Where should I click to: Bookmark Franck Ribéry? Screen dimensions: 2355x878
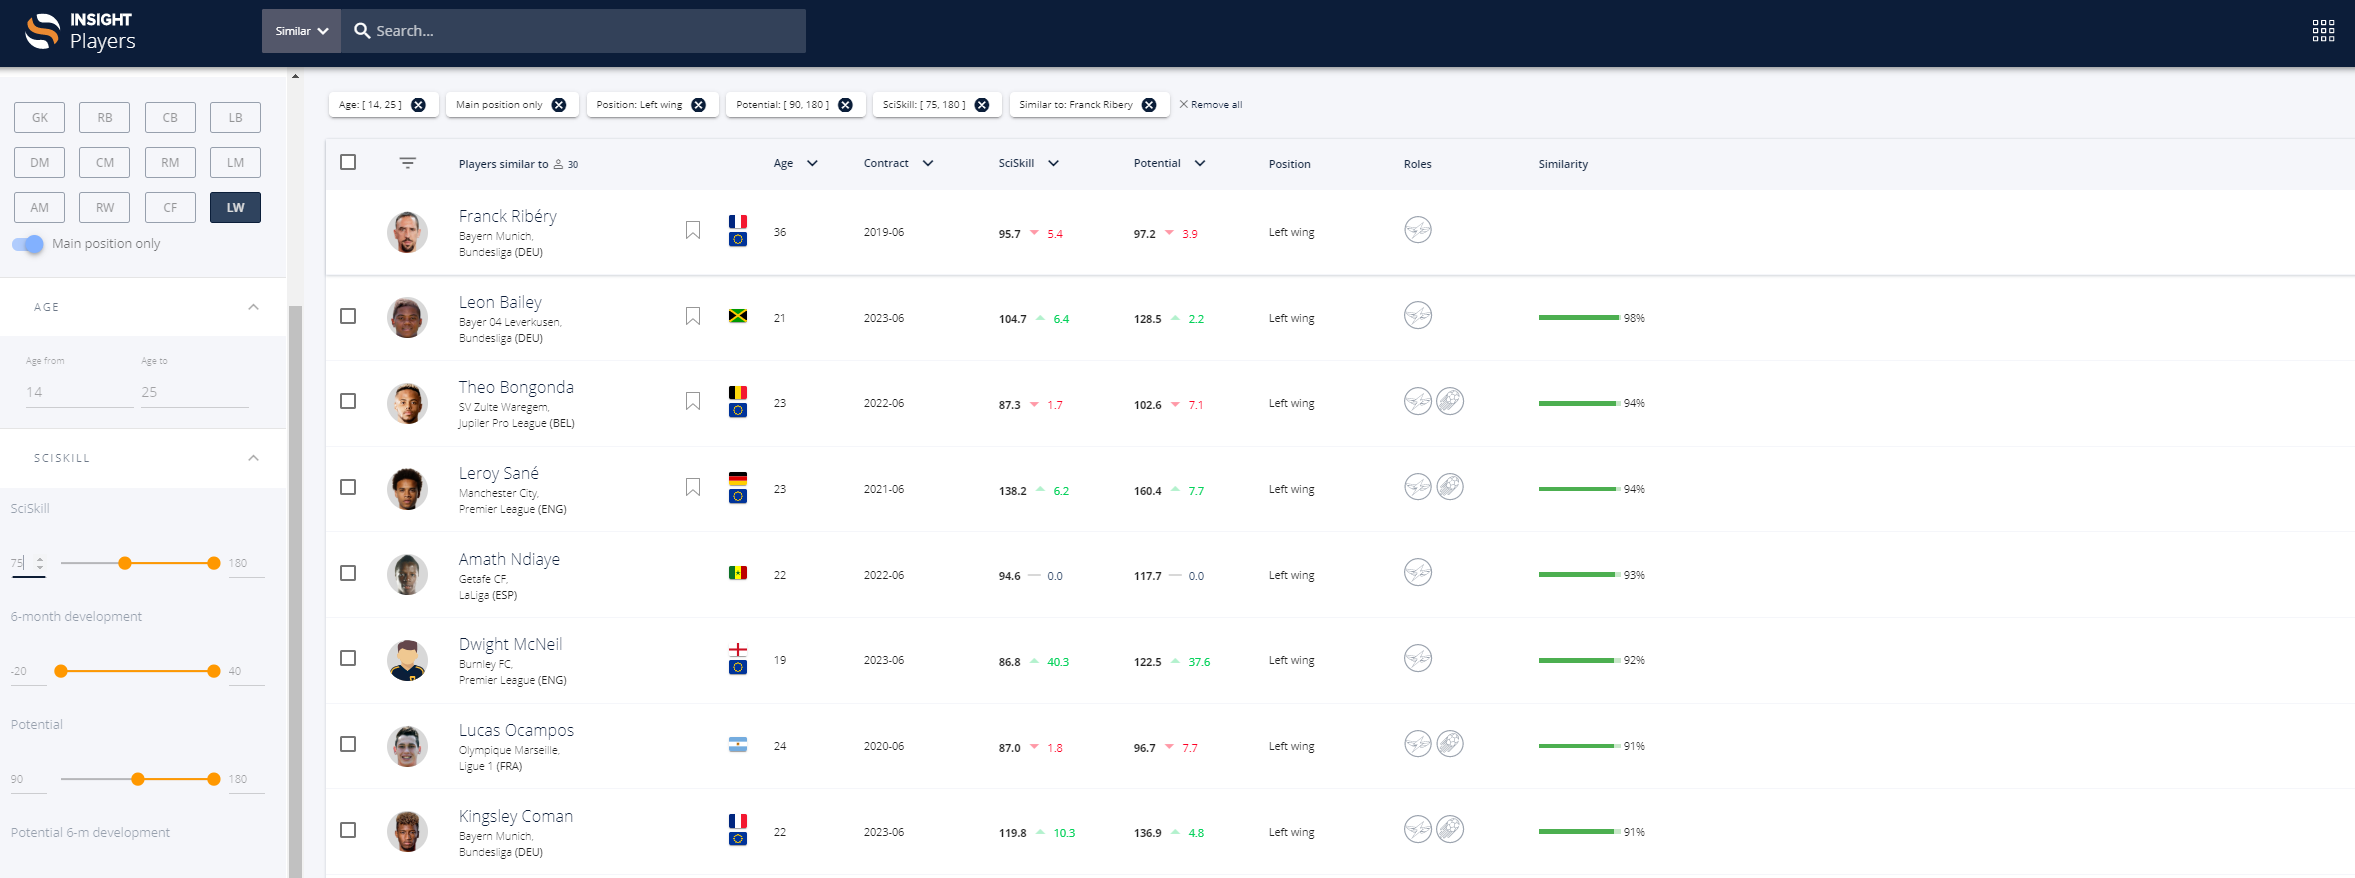tap(692, 231)
